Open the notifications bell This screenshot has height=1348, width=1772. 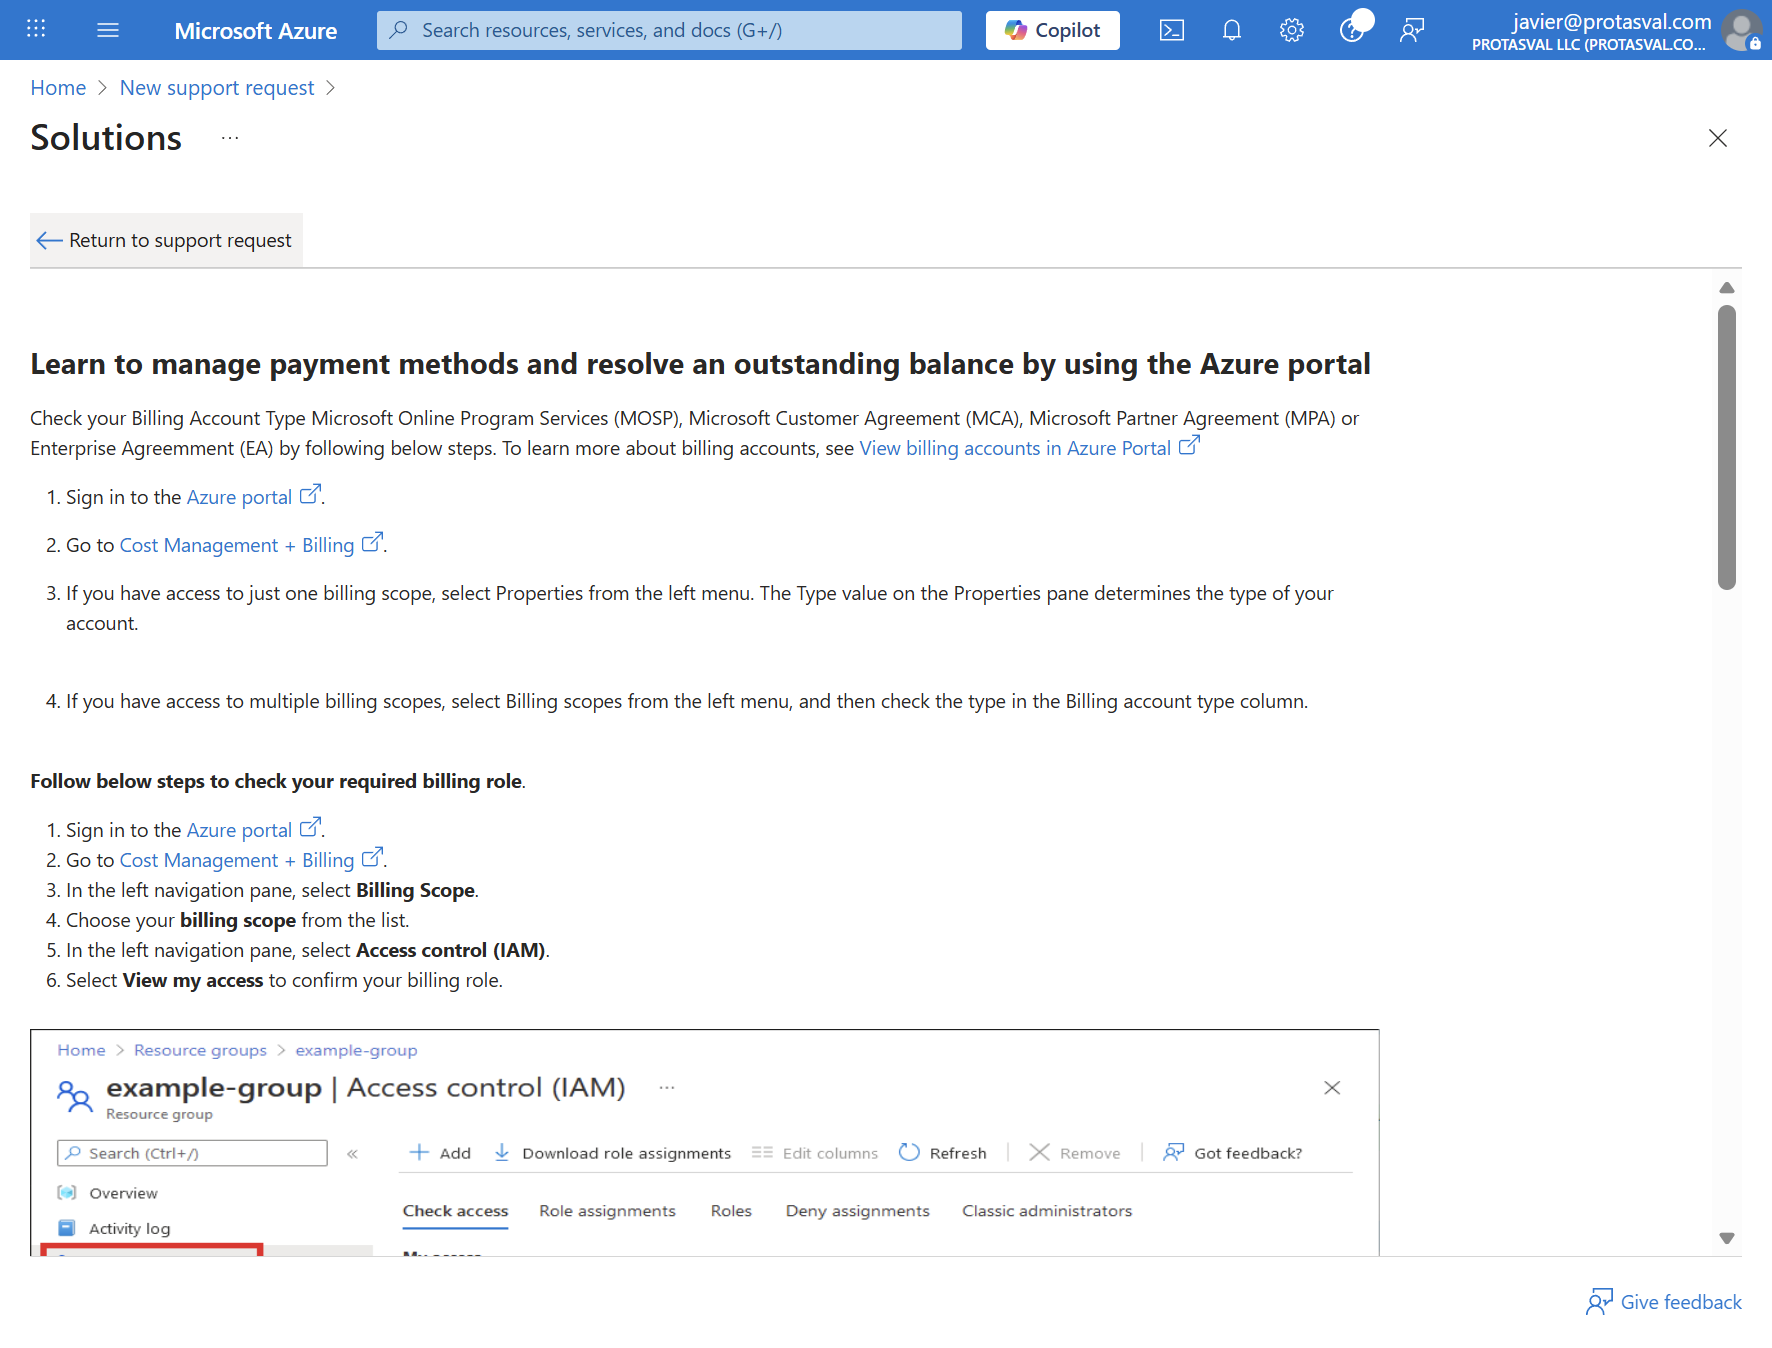click(1231, 30)
